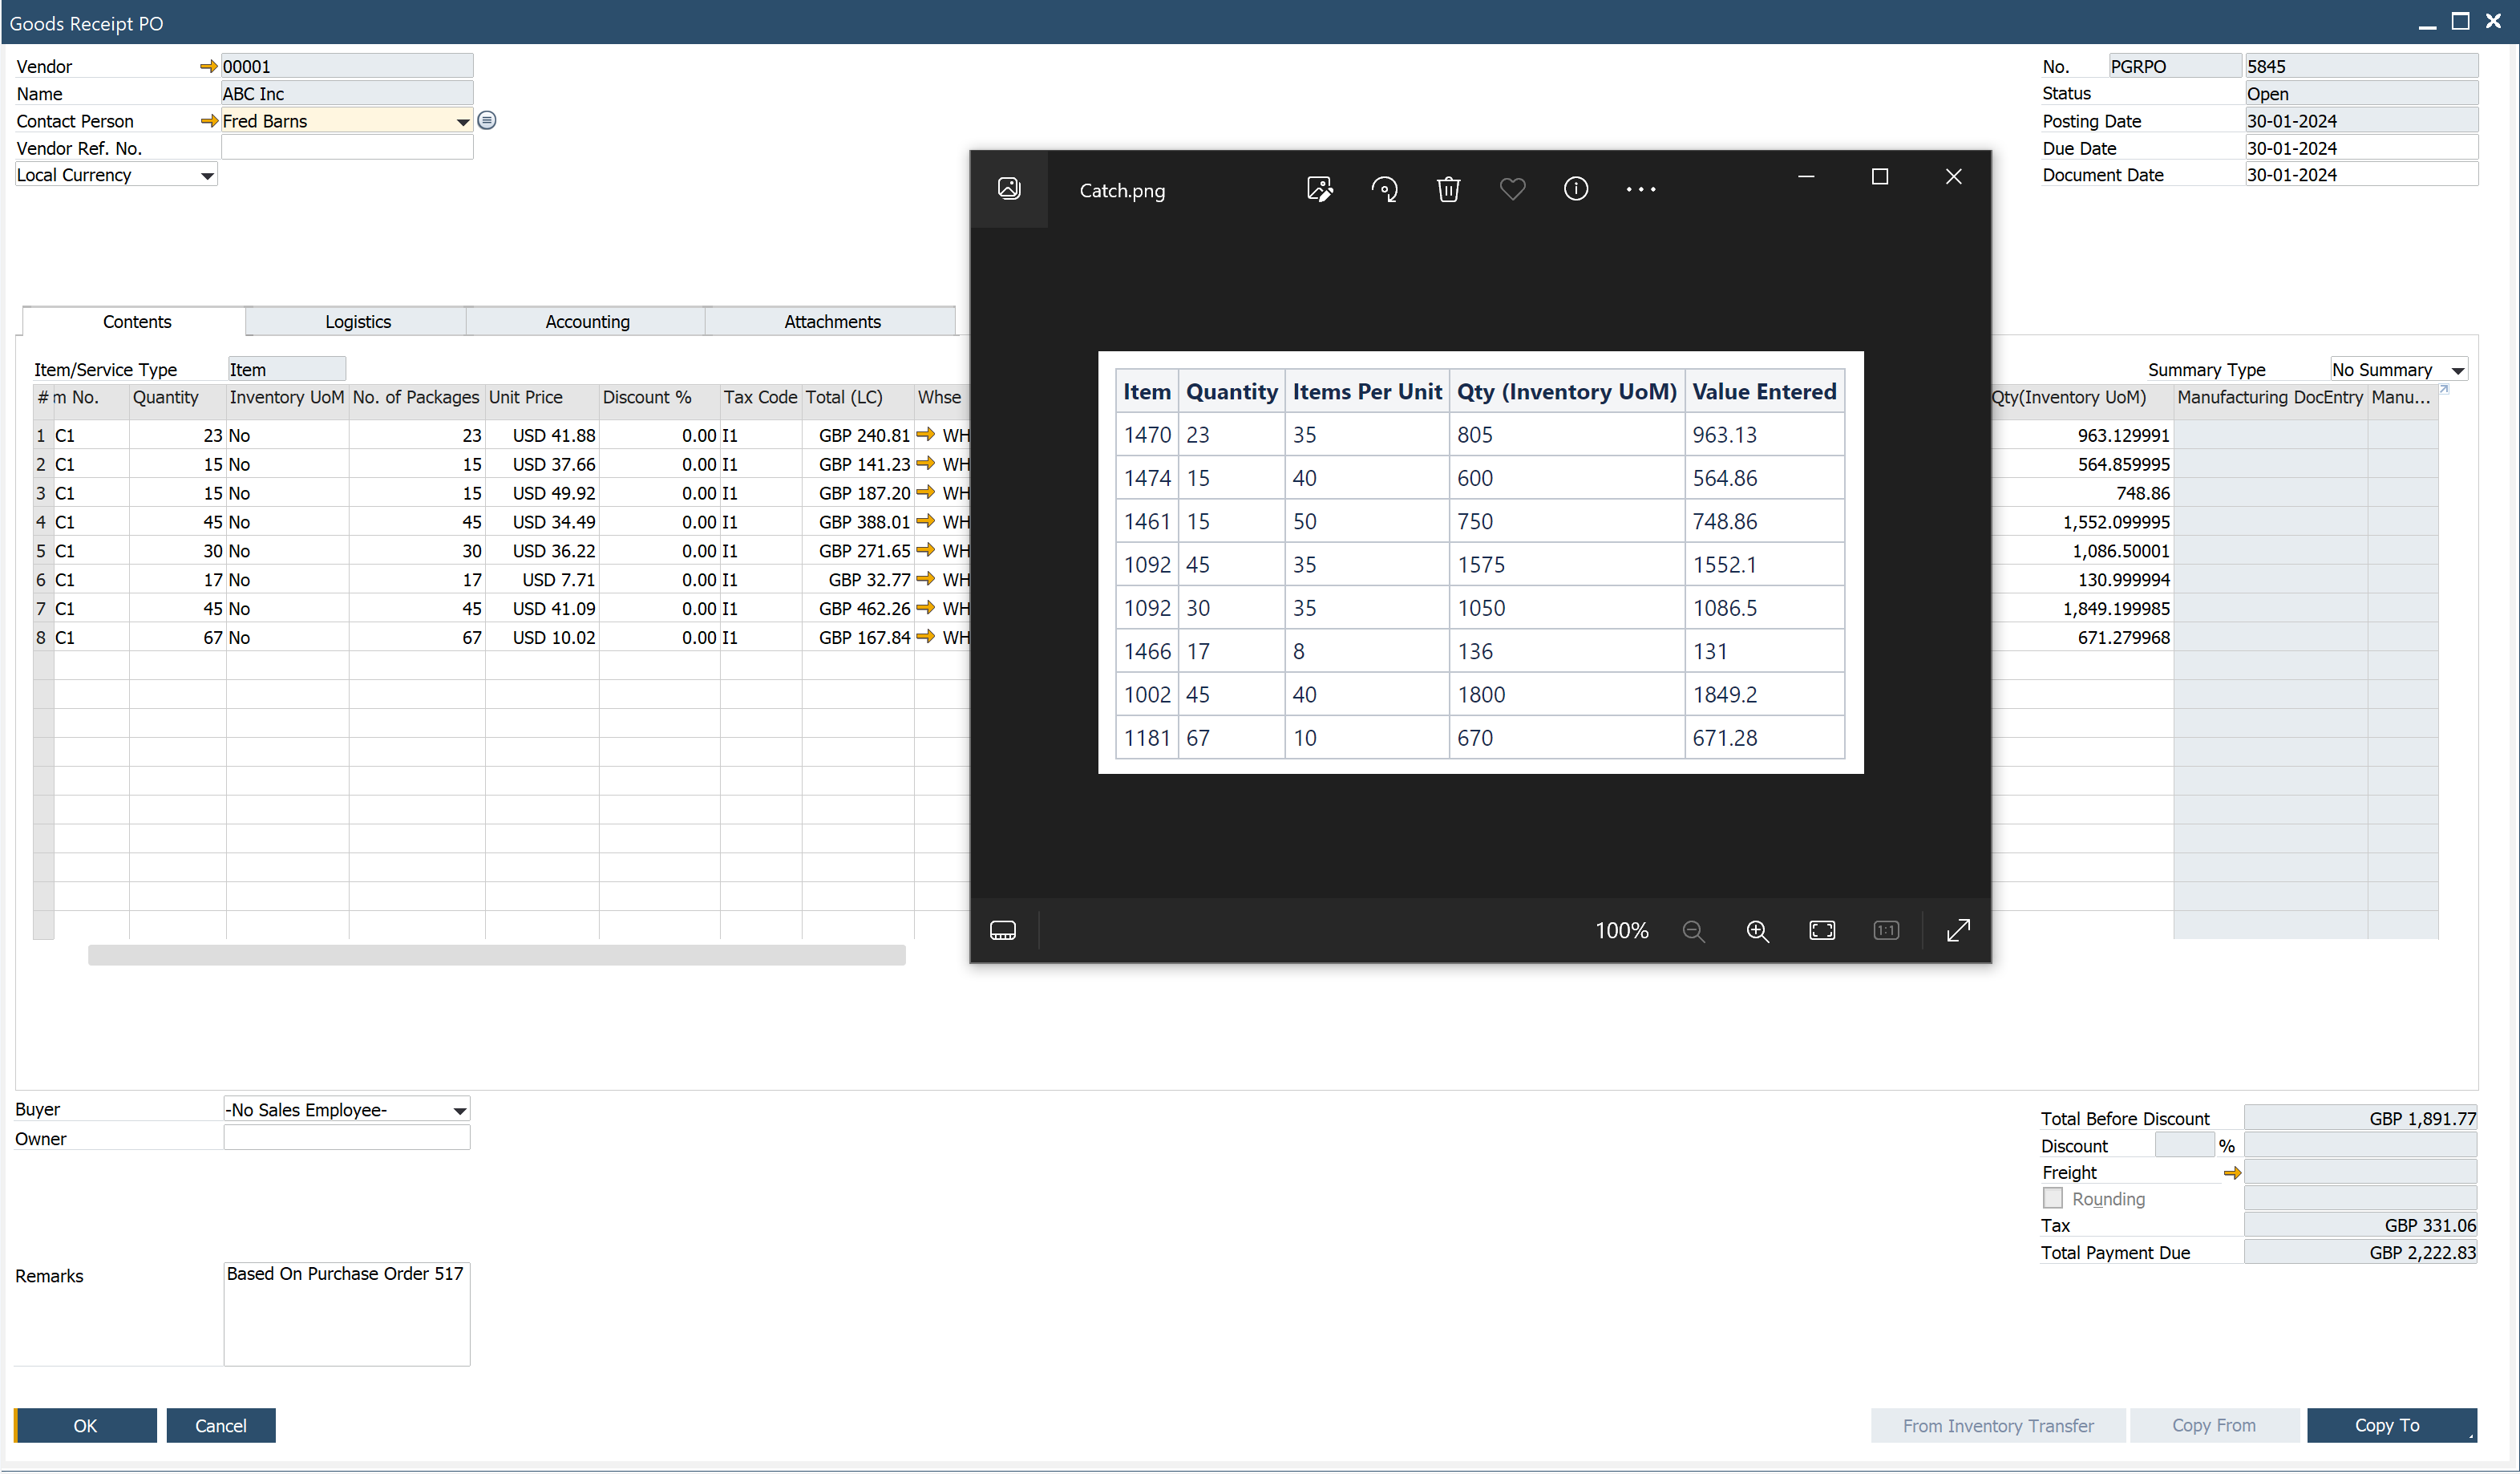Enable the Rounding checkbox
This screenshot has height=1474, width=2520.
tap(2054, 1198)
